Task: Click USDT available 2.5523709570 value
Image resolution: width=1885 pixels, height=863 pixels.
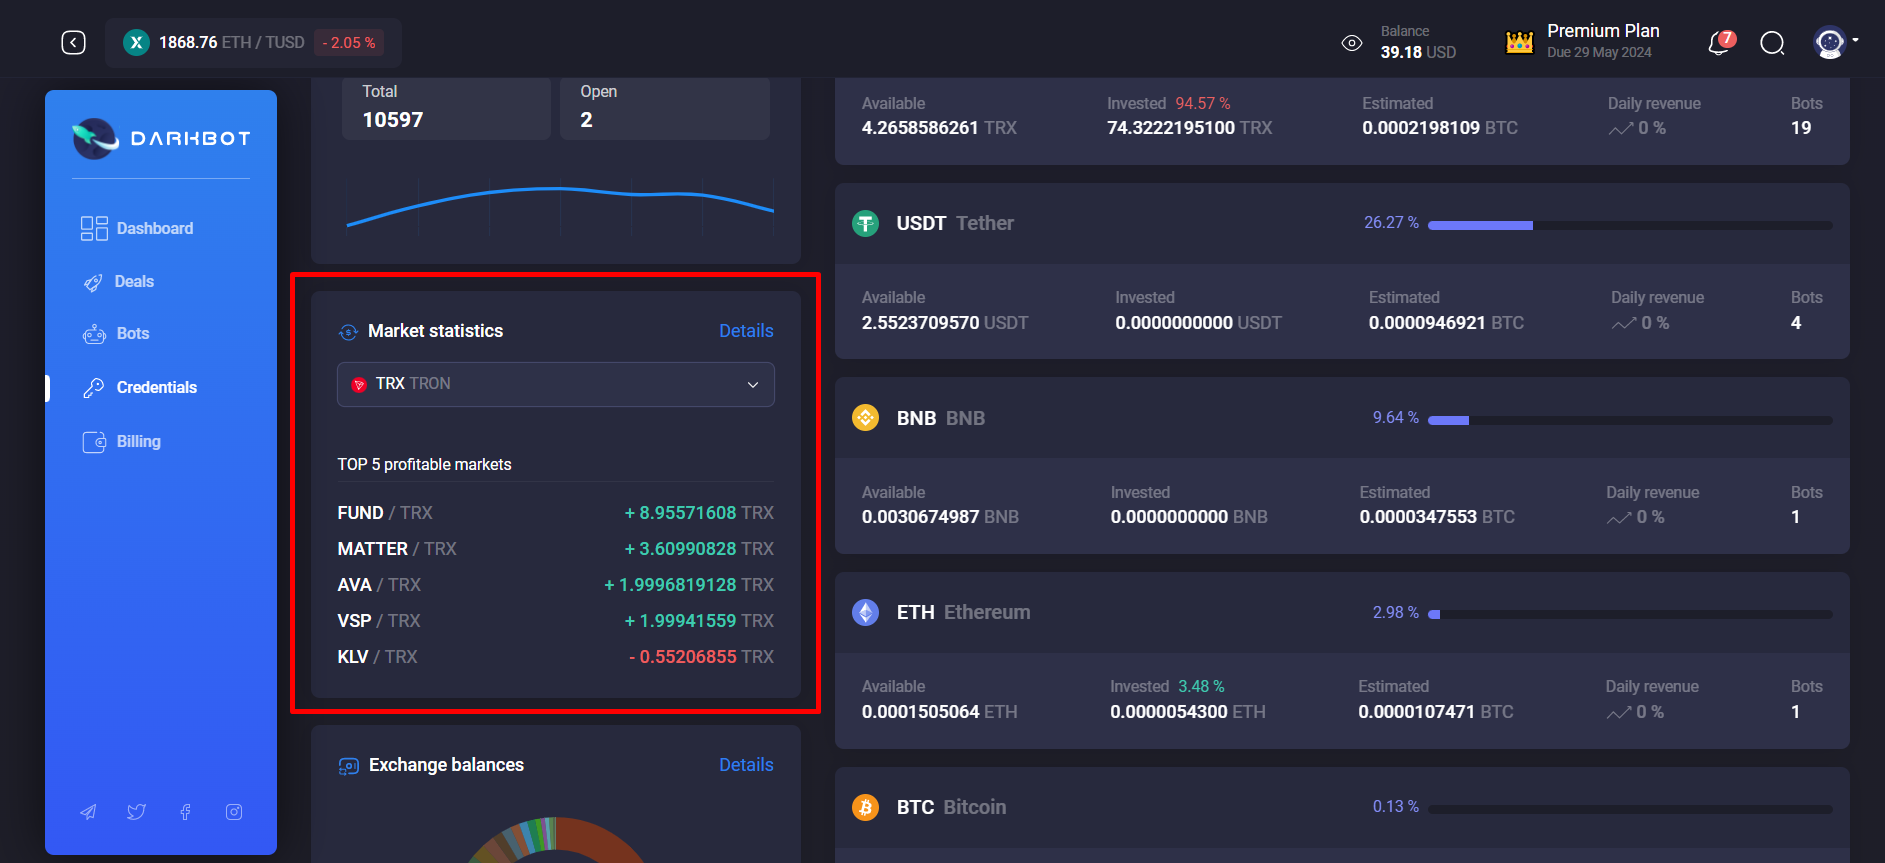Action: coord(945,323)
